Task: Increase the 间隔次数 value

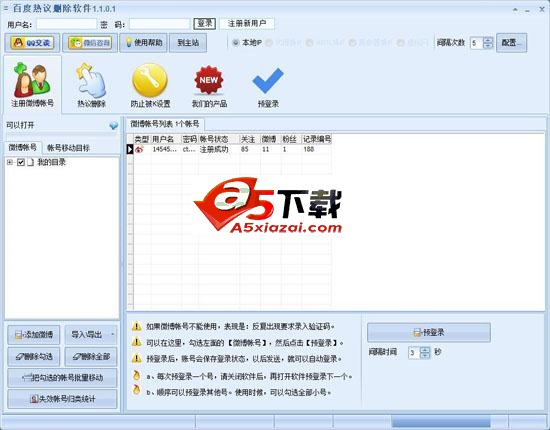Action: [x=488, y=40]
